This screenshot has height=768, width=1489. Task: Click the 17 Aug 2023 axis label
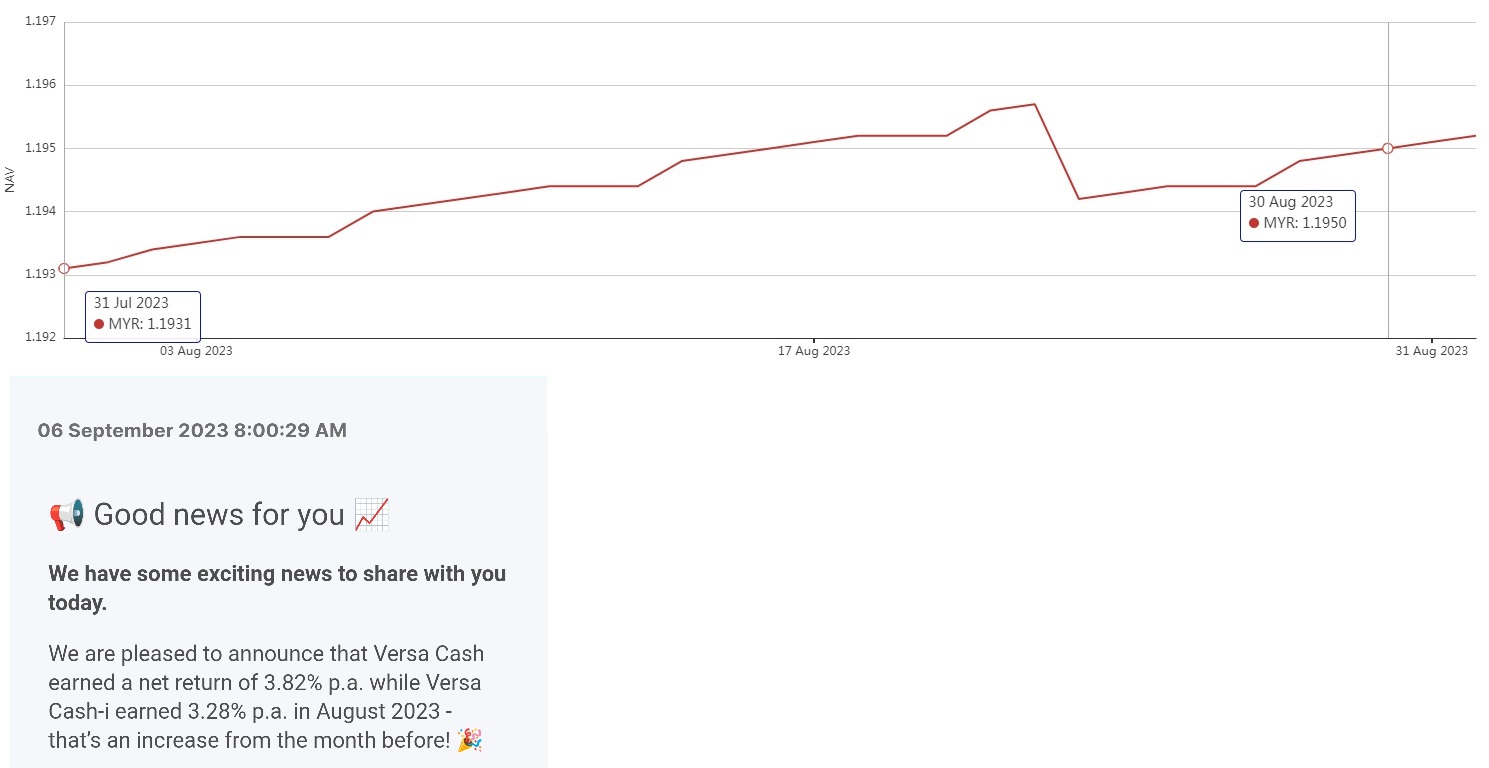pyautogui.click(x=815, y=351)
